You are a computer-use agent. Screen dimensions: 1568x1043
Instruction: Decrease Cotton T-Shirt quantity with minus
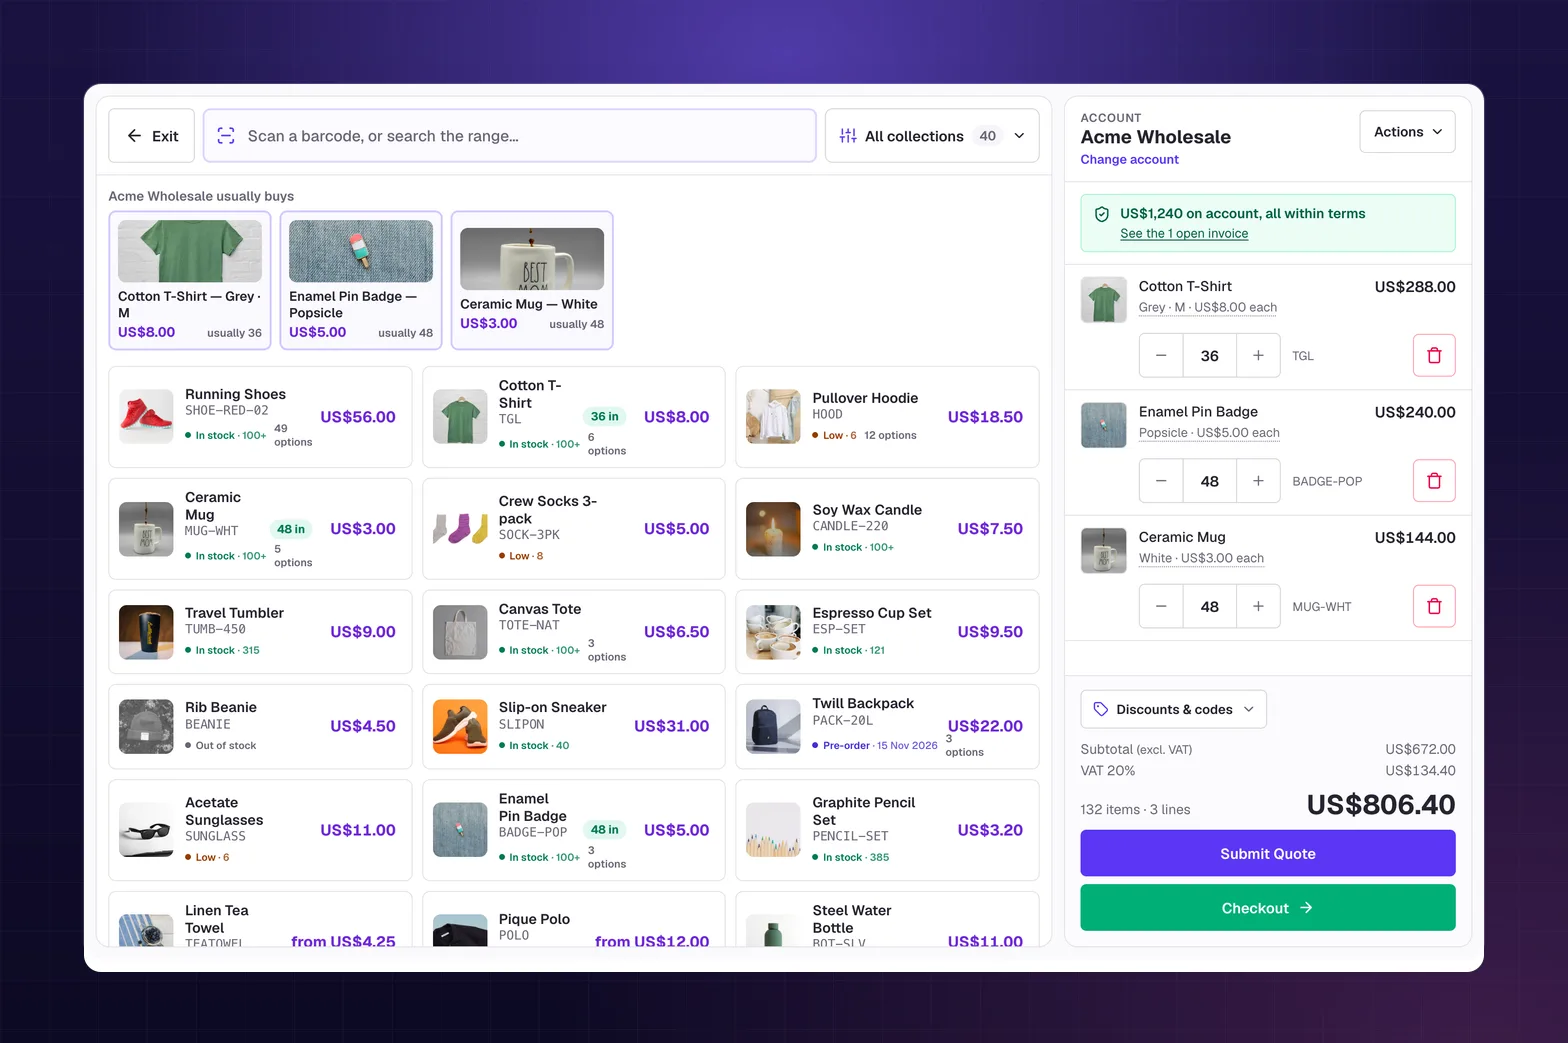tap(1161, 355)
